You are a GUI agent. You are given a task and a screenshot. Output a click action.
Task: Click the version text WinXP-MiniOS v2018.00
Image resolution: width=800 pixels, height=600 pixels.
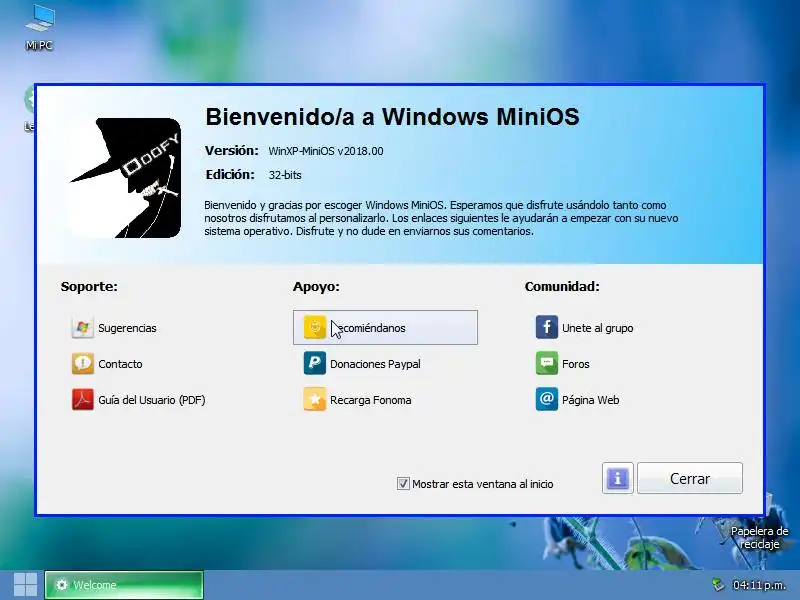[x=326, y=151]
